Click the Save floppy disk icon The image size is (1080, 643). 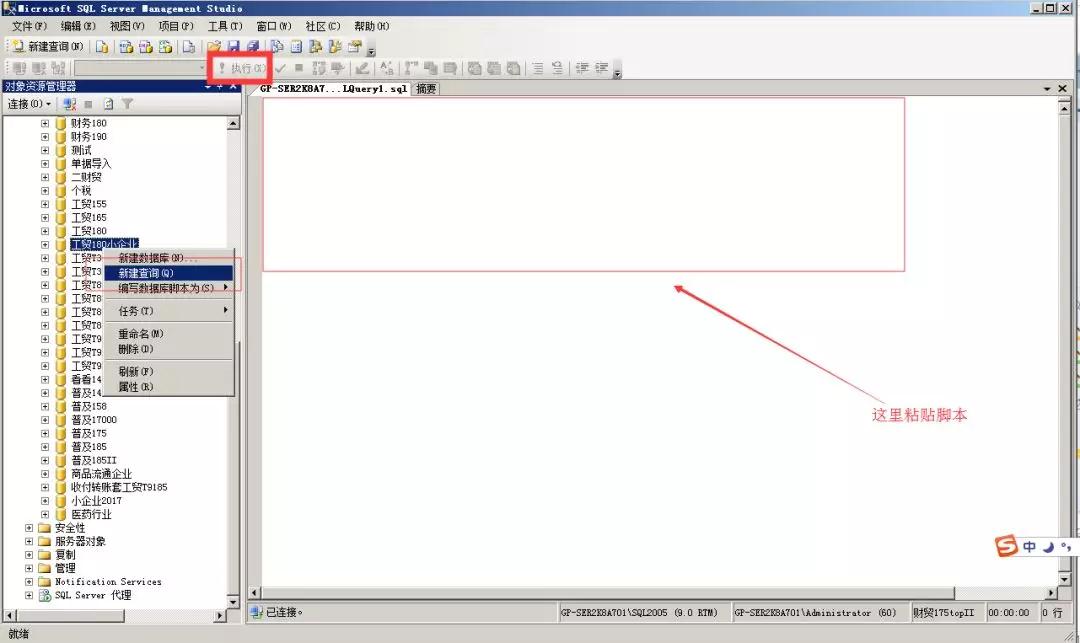click(x=233, y=46)
